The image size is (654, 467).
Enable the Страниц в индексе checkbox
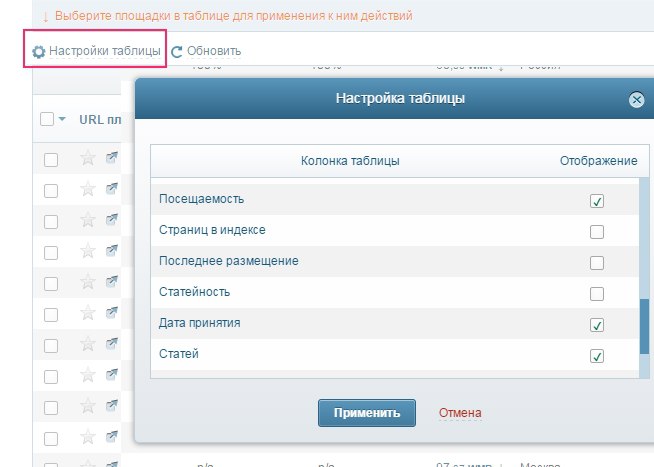tap(597, 232)
